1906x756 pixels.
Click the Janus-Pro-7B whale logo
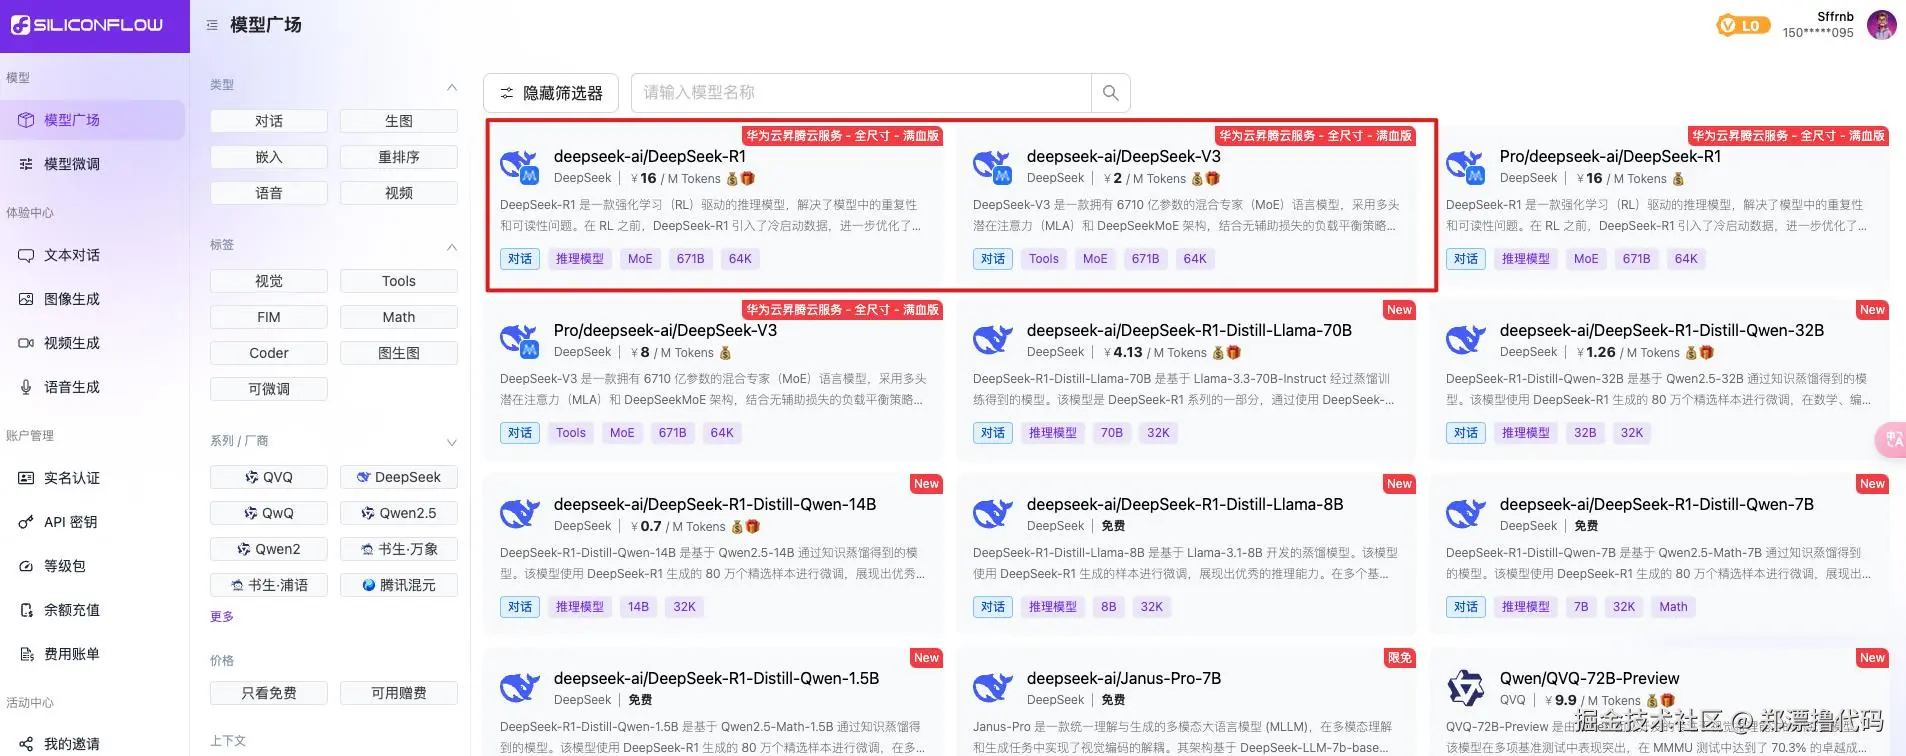click(x=992, y=688)
